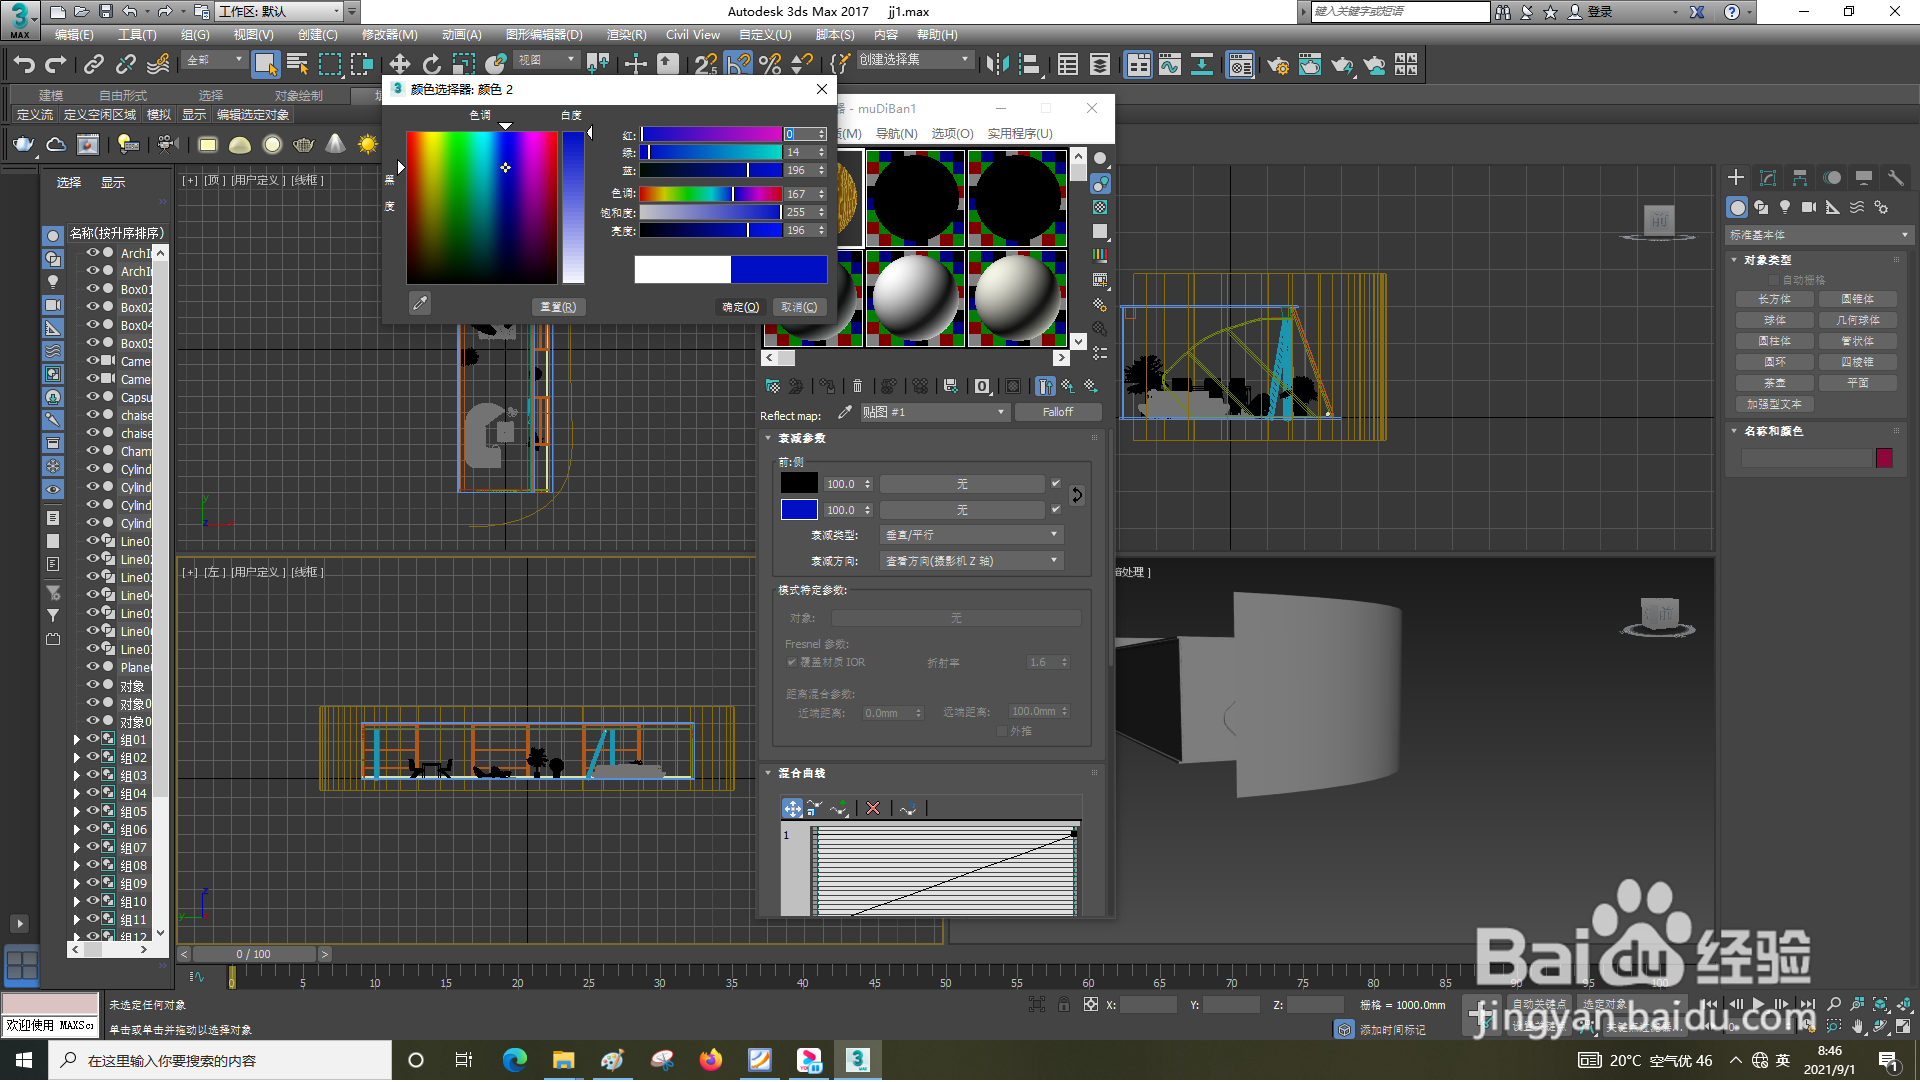Toggle first falloff map enable checkbox
The width and height of the screenshot is (1920, 1082).
[x=1055, y=484]
